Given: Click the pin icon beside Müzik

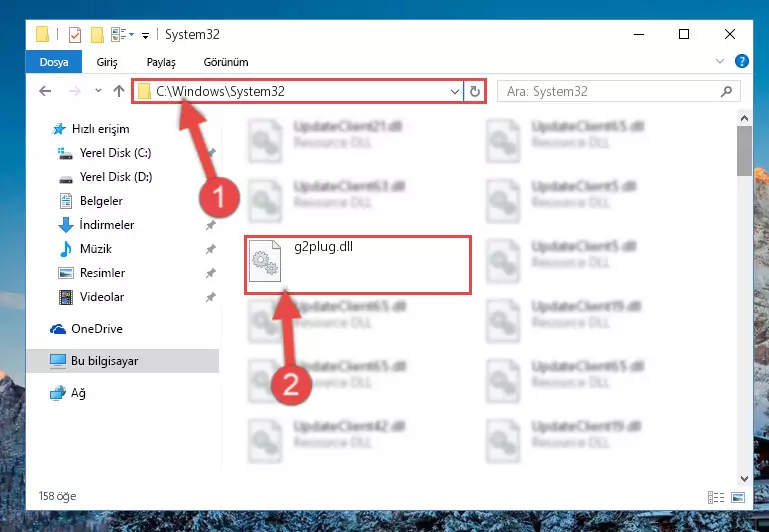Looking at the screenshot, I should coord(210,249).
